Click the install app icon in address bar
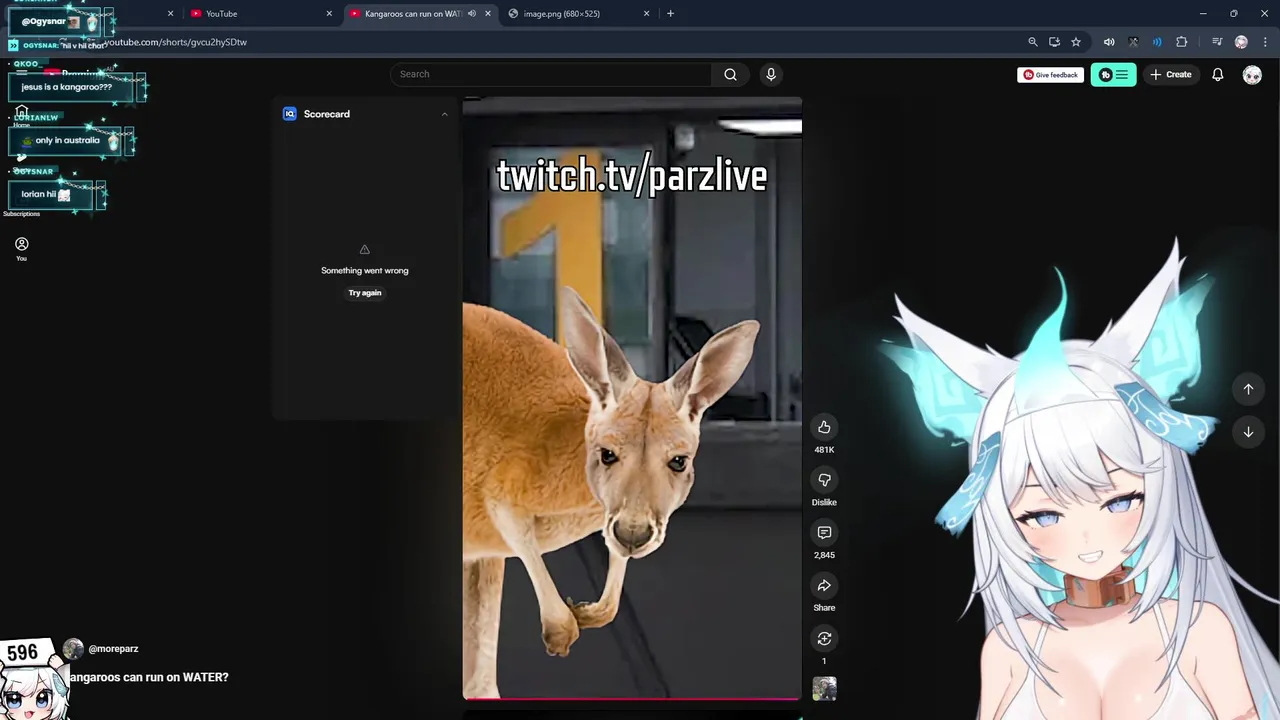Viewport: 1280px width, 720px height. tap(1054, 42)
